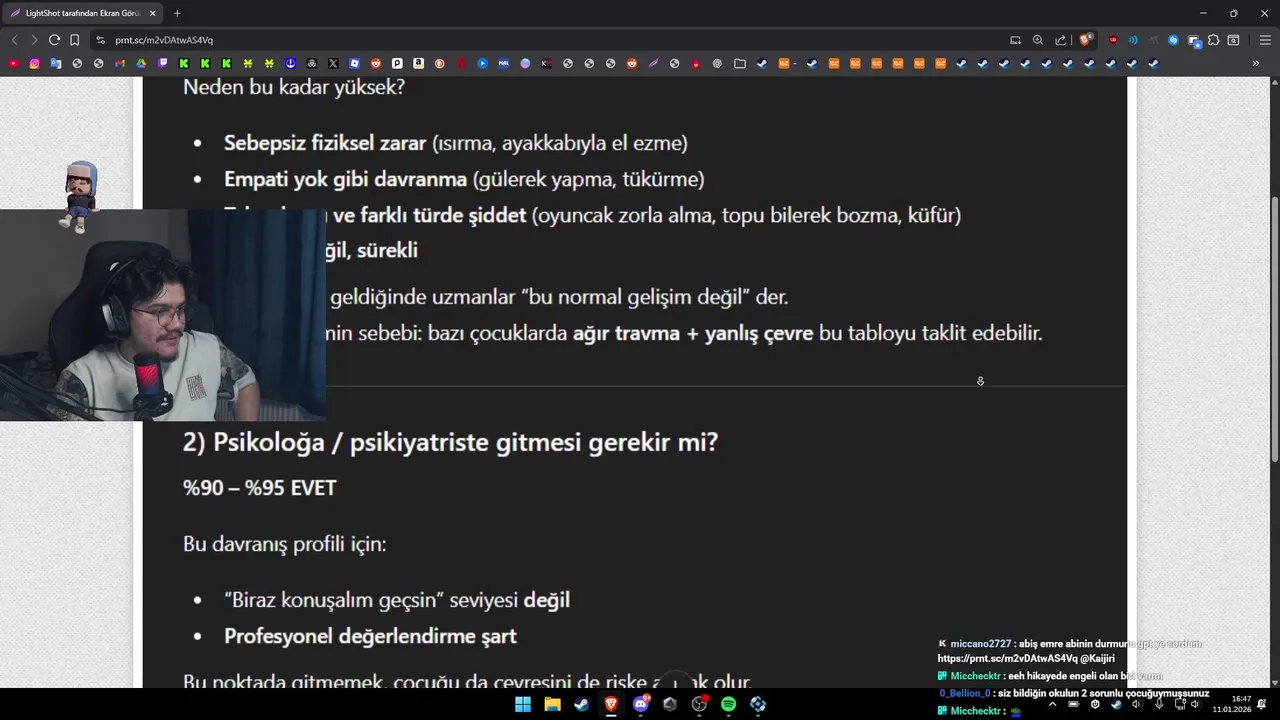Open the Google Translate bookmark
This screenshot has width=1280, height=720.
(x=55, y=64)
